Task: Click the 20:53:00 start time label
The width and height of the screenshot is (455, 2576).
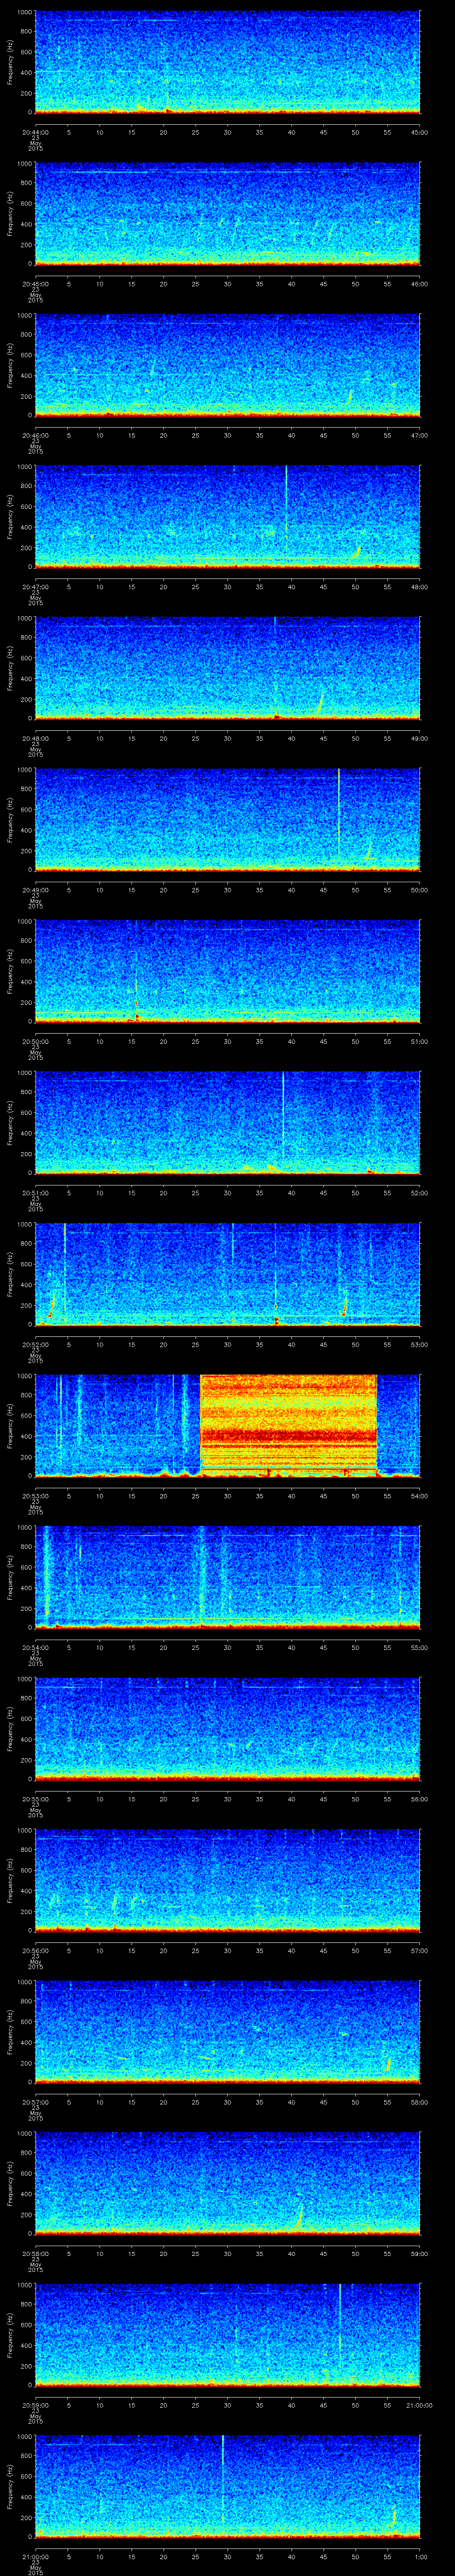Action: tap(35, 1496)
